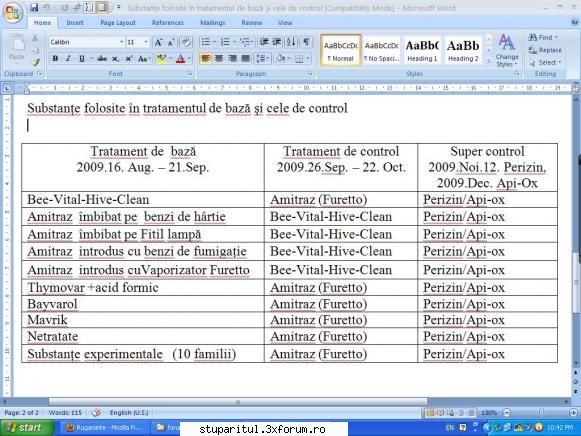Open the Calibri font name dropdown

coord(122,42)
